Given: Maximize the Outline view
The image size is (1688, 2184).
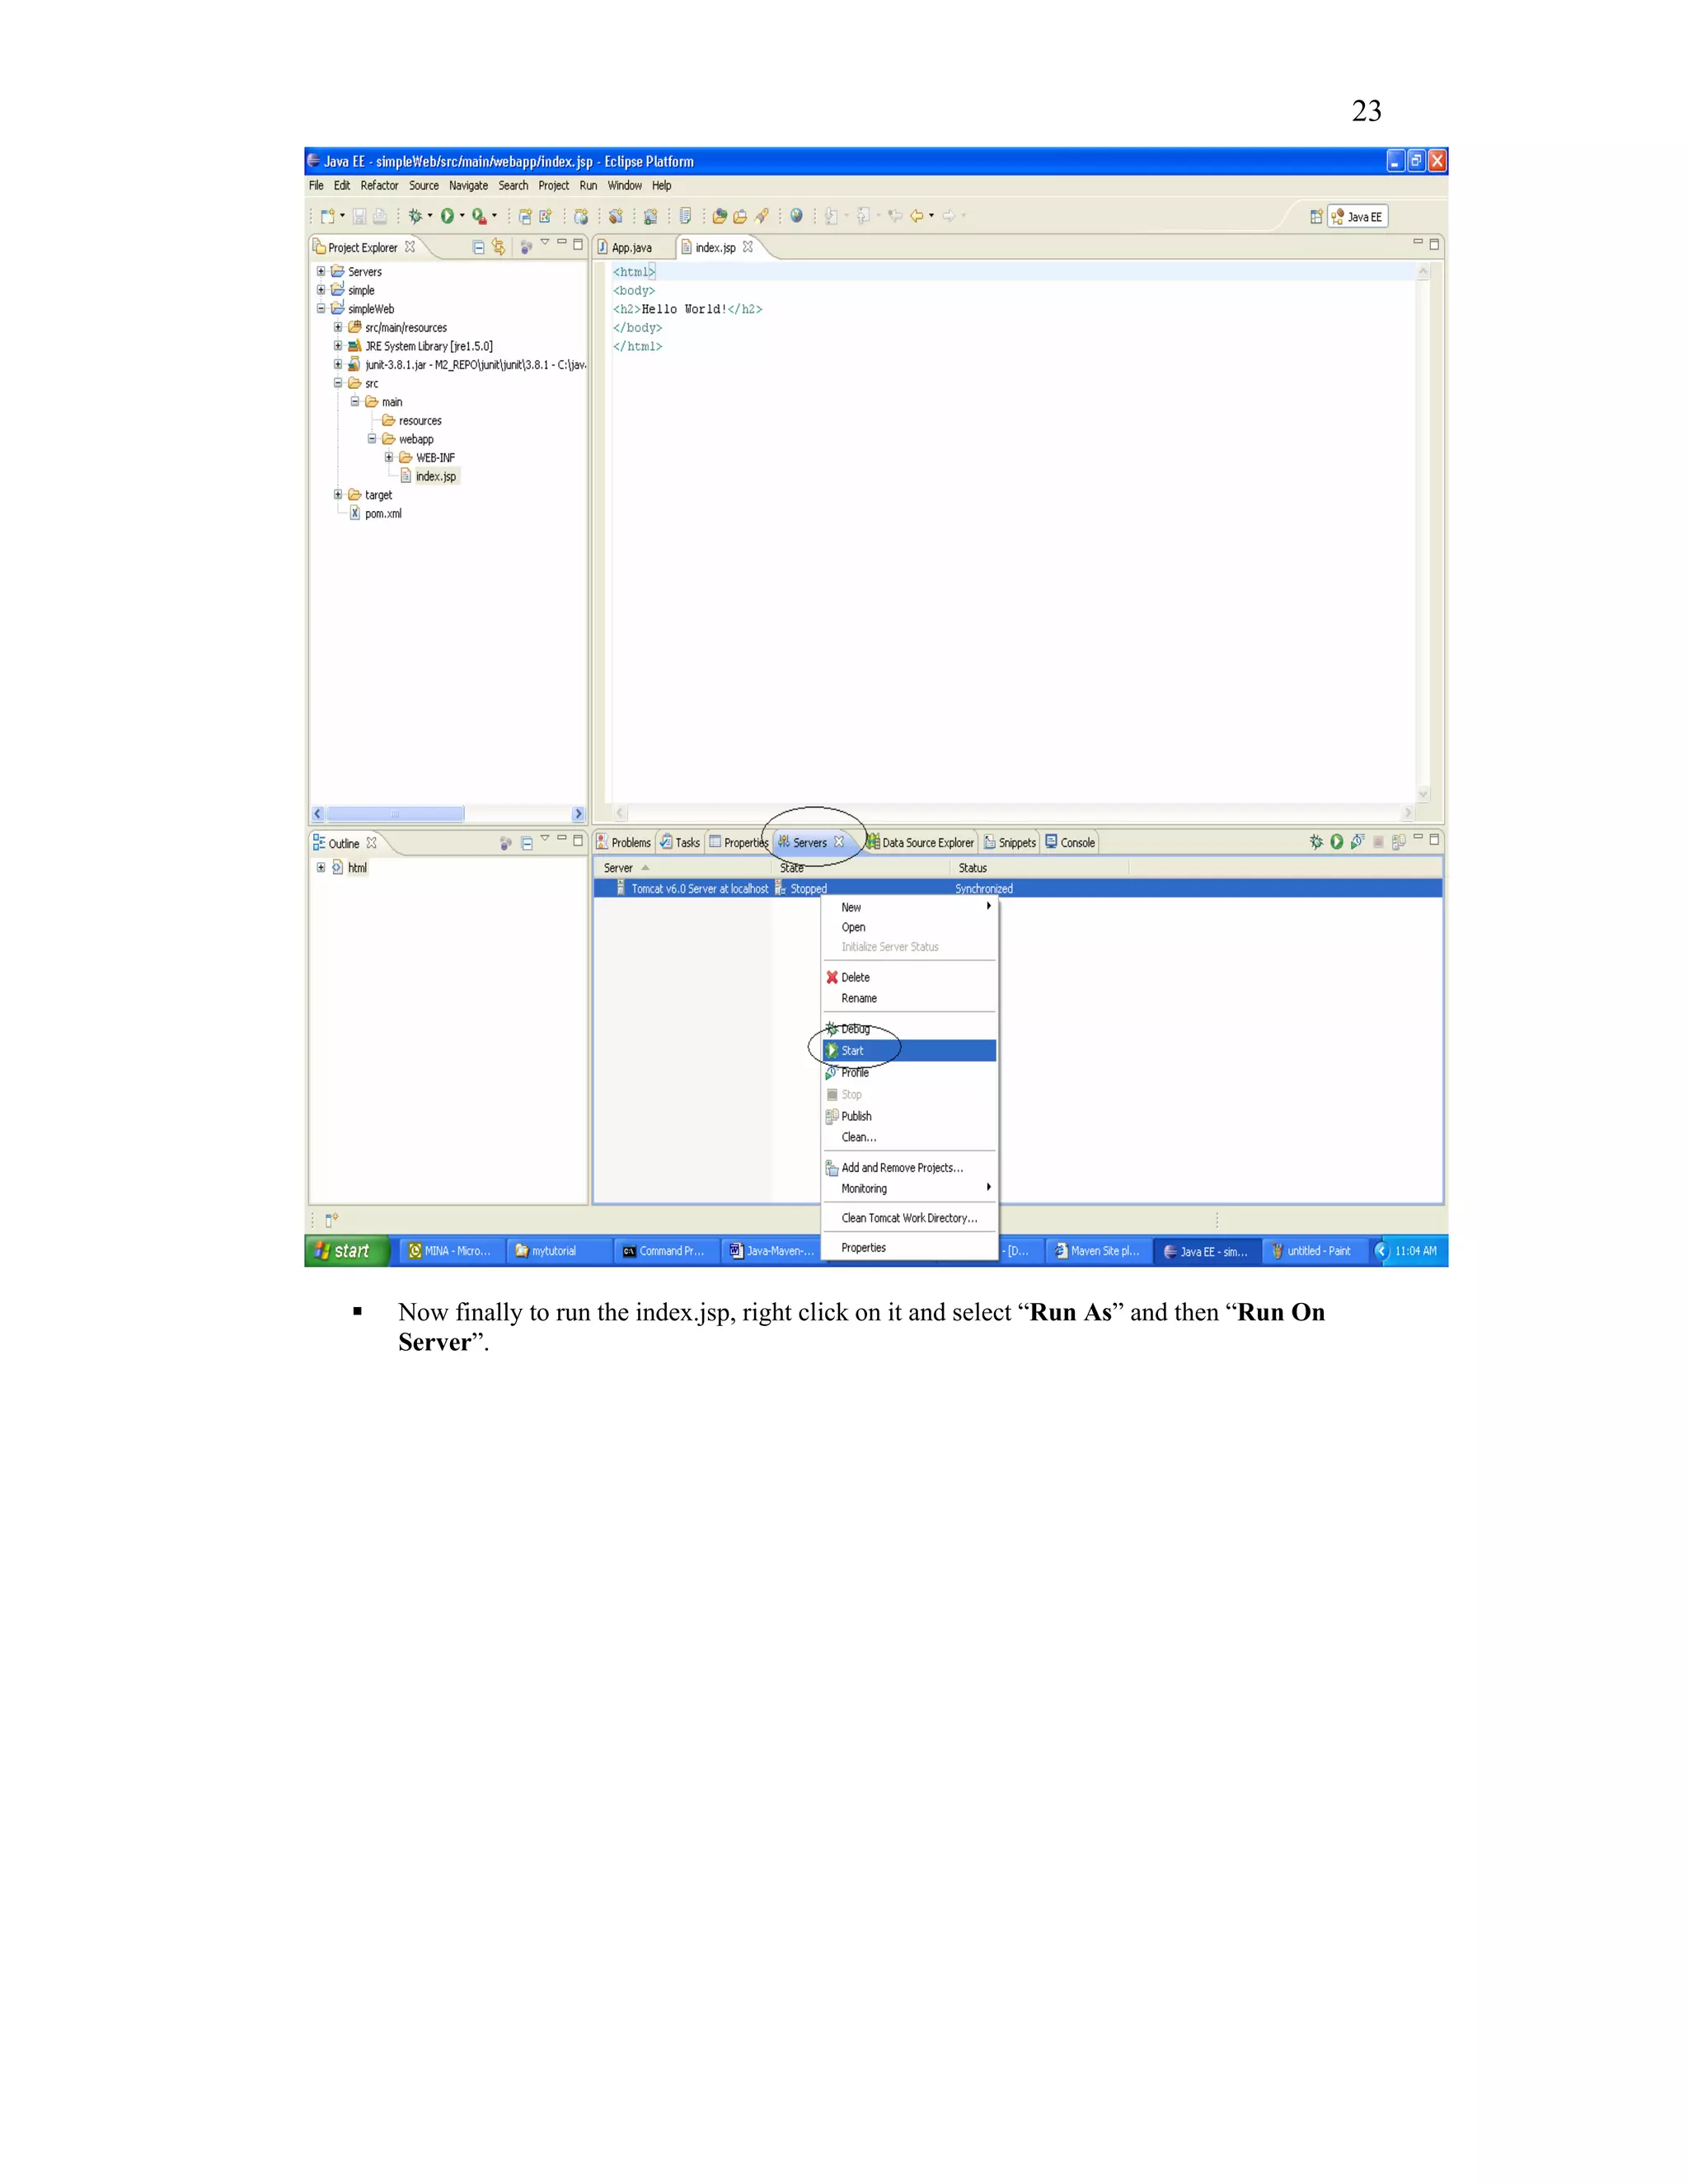Looking at the screenshot, I should tap(578, 840).
